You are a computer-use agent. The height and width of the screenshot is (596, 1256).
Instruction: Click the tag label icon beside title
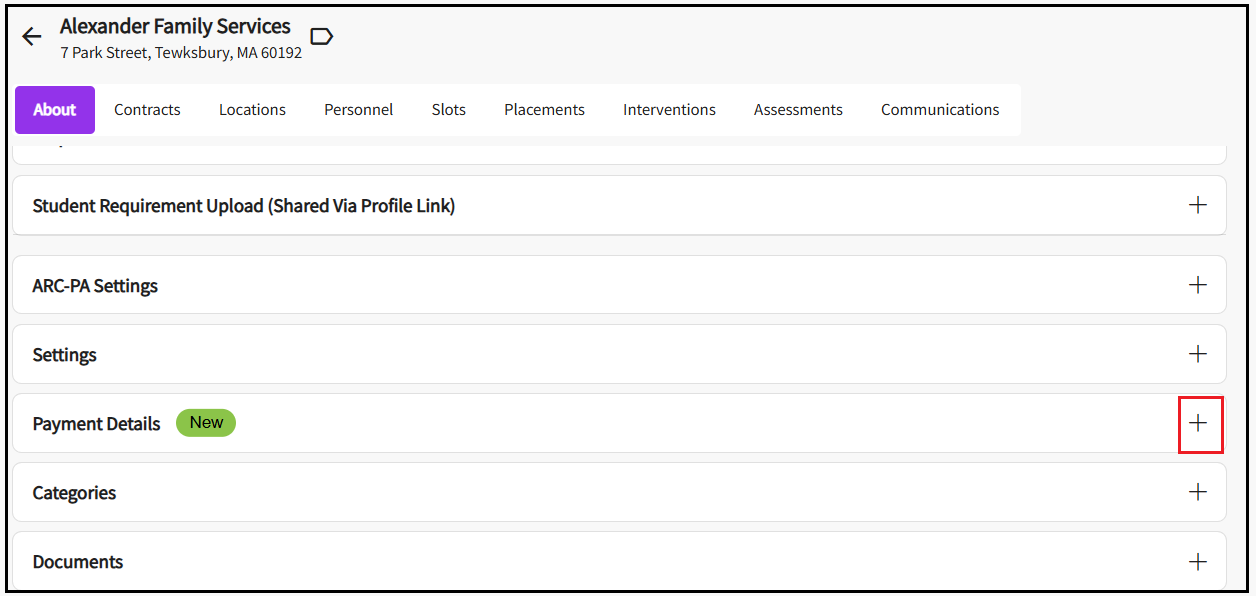[321, 37]
